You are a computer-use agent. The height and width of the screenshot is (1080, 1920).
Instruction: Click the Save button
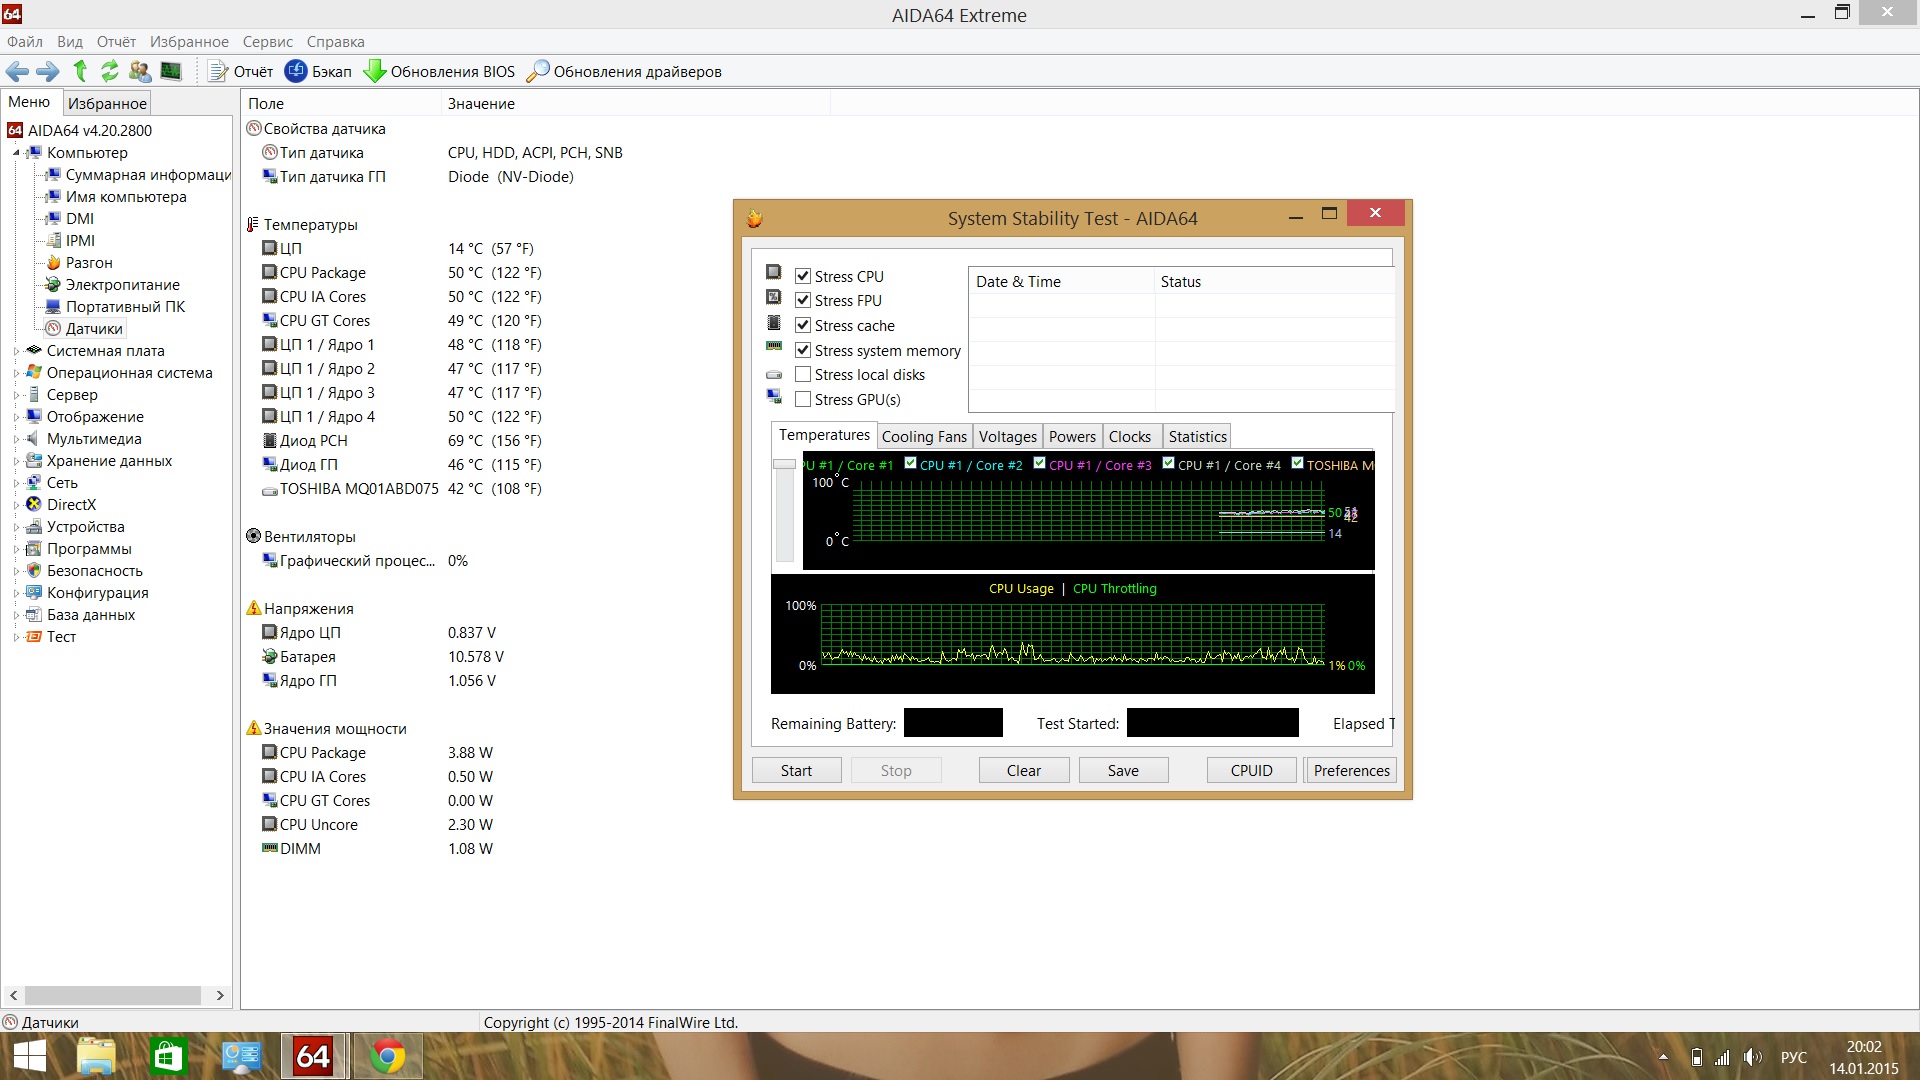[x=1123, y=771]
